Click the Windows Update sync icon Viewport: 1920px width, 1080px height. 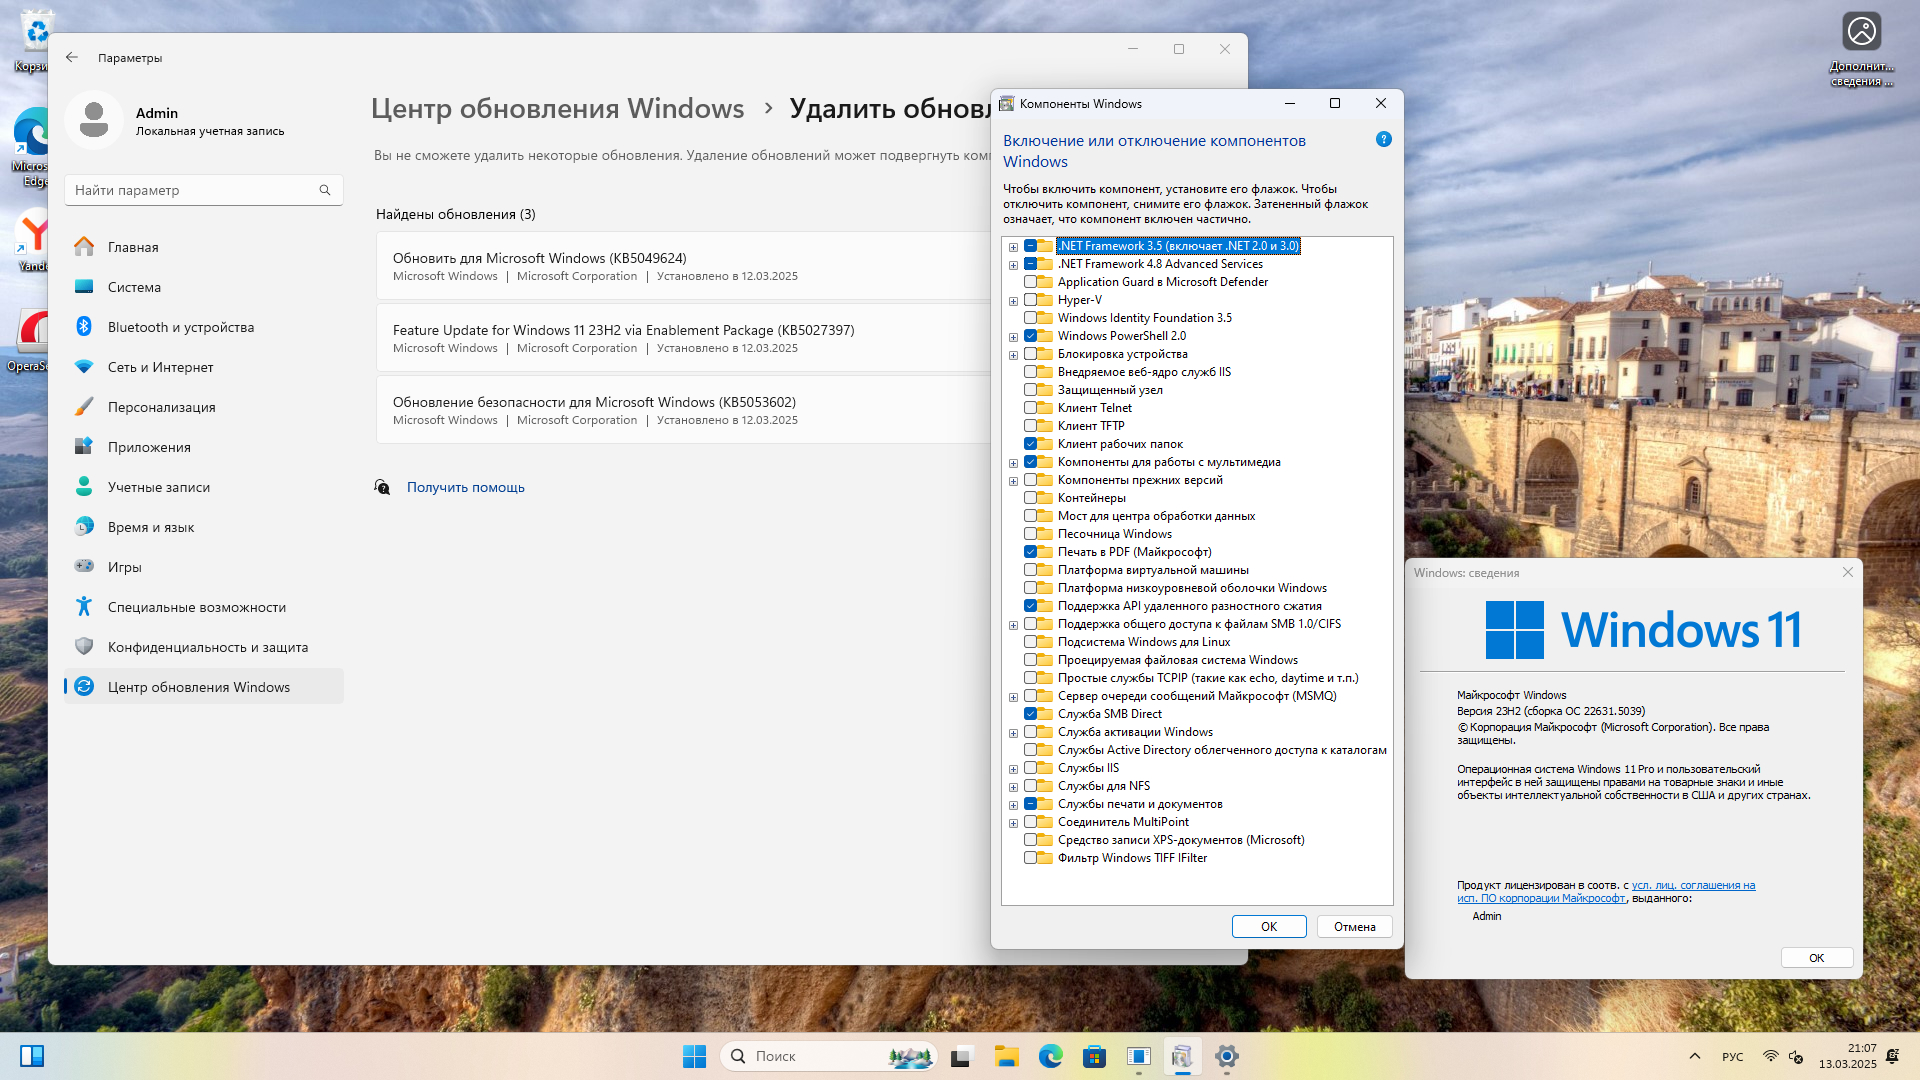(x=84, y=687)
